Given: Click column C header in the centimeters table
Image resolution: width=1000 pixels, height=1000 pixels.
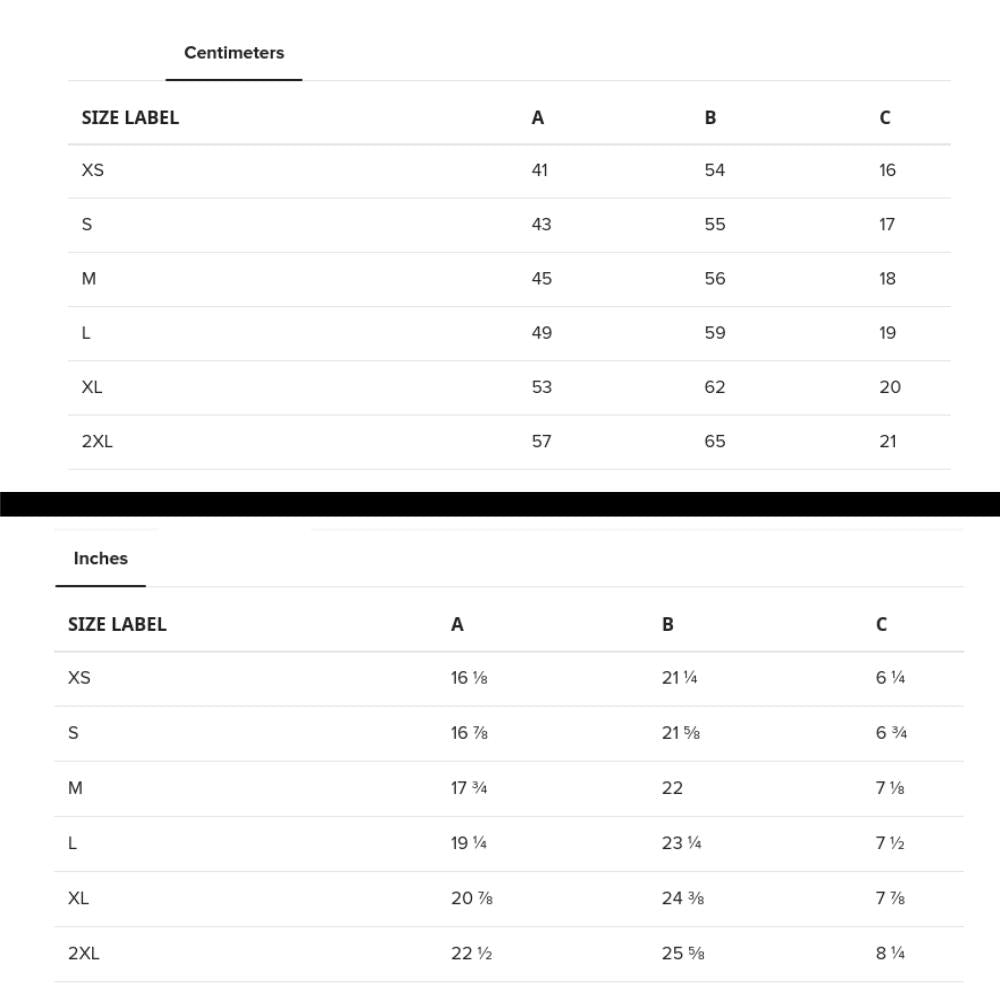Looking at the screenshot, I should click(x=885, y=118).
